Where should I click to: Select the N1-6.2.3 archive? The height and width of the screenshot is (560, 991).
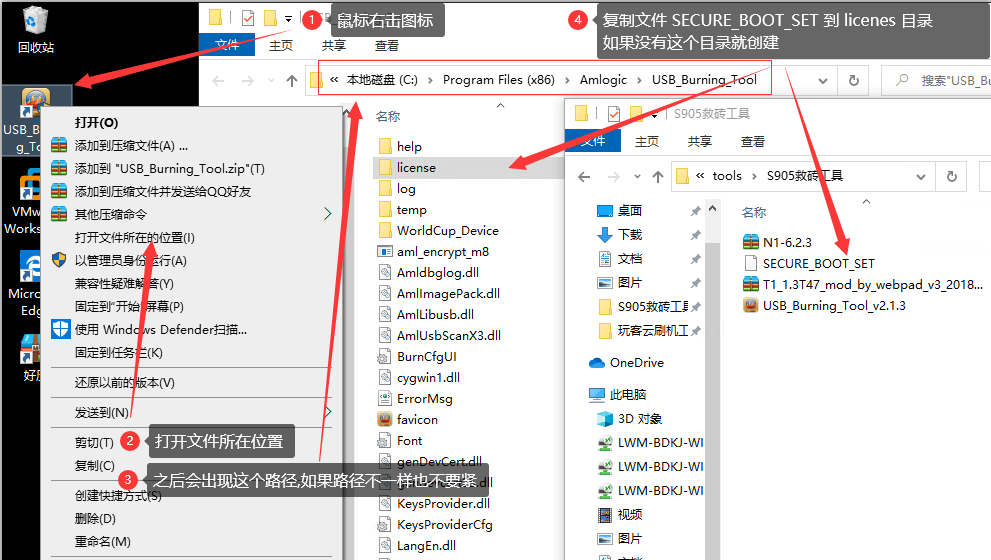777,242
